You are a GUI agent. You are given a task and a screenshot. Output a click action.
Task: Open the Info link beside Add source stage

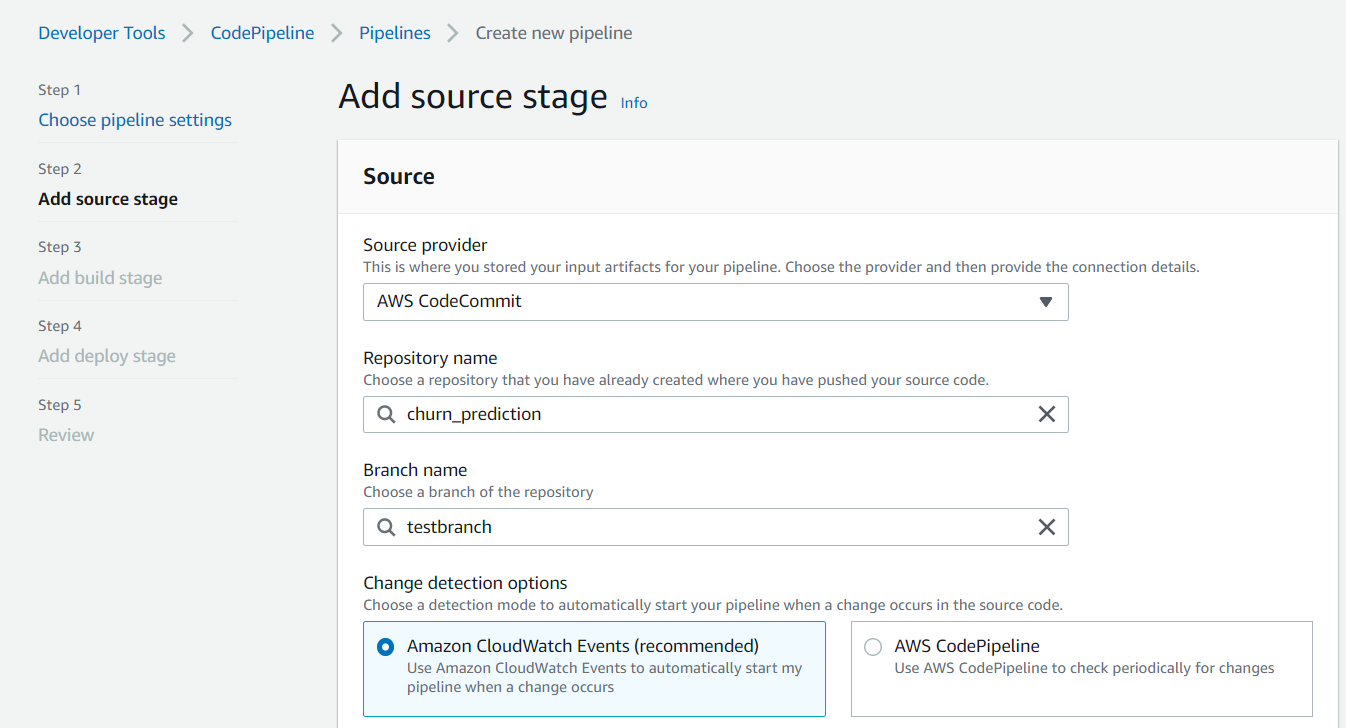point(634,103)
